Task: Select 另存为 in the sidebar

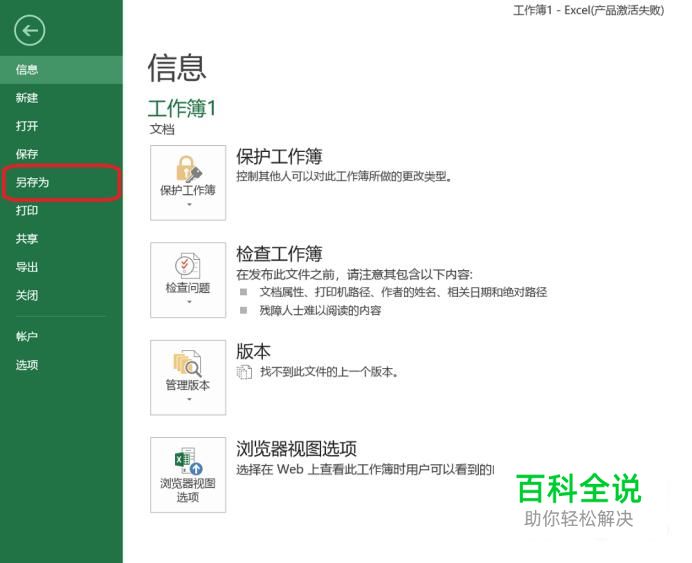Action: pyautogui.click(x=32, y=182)
